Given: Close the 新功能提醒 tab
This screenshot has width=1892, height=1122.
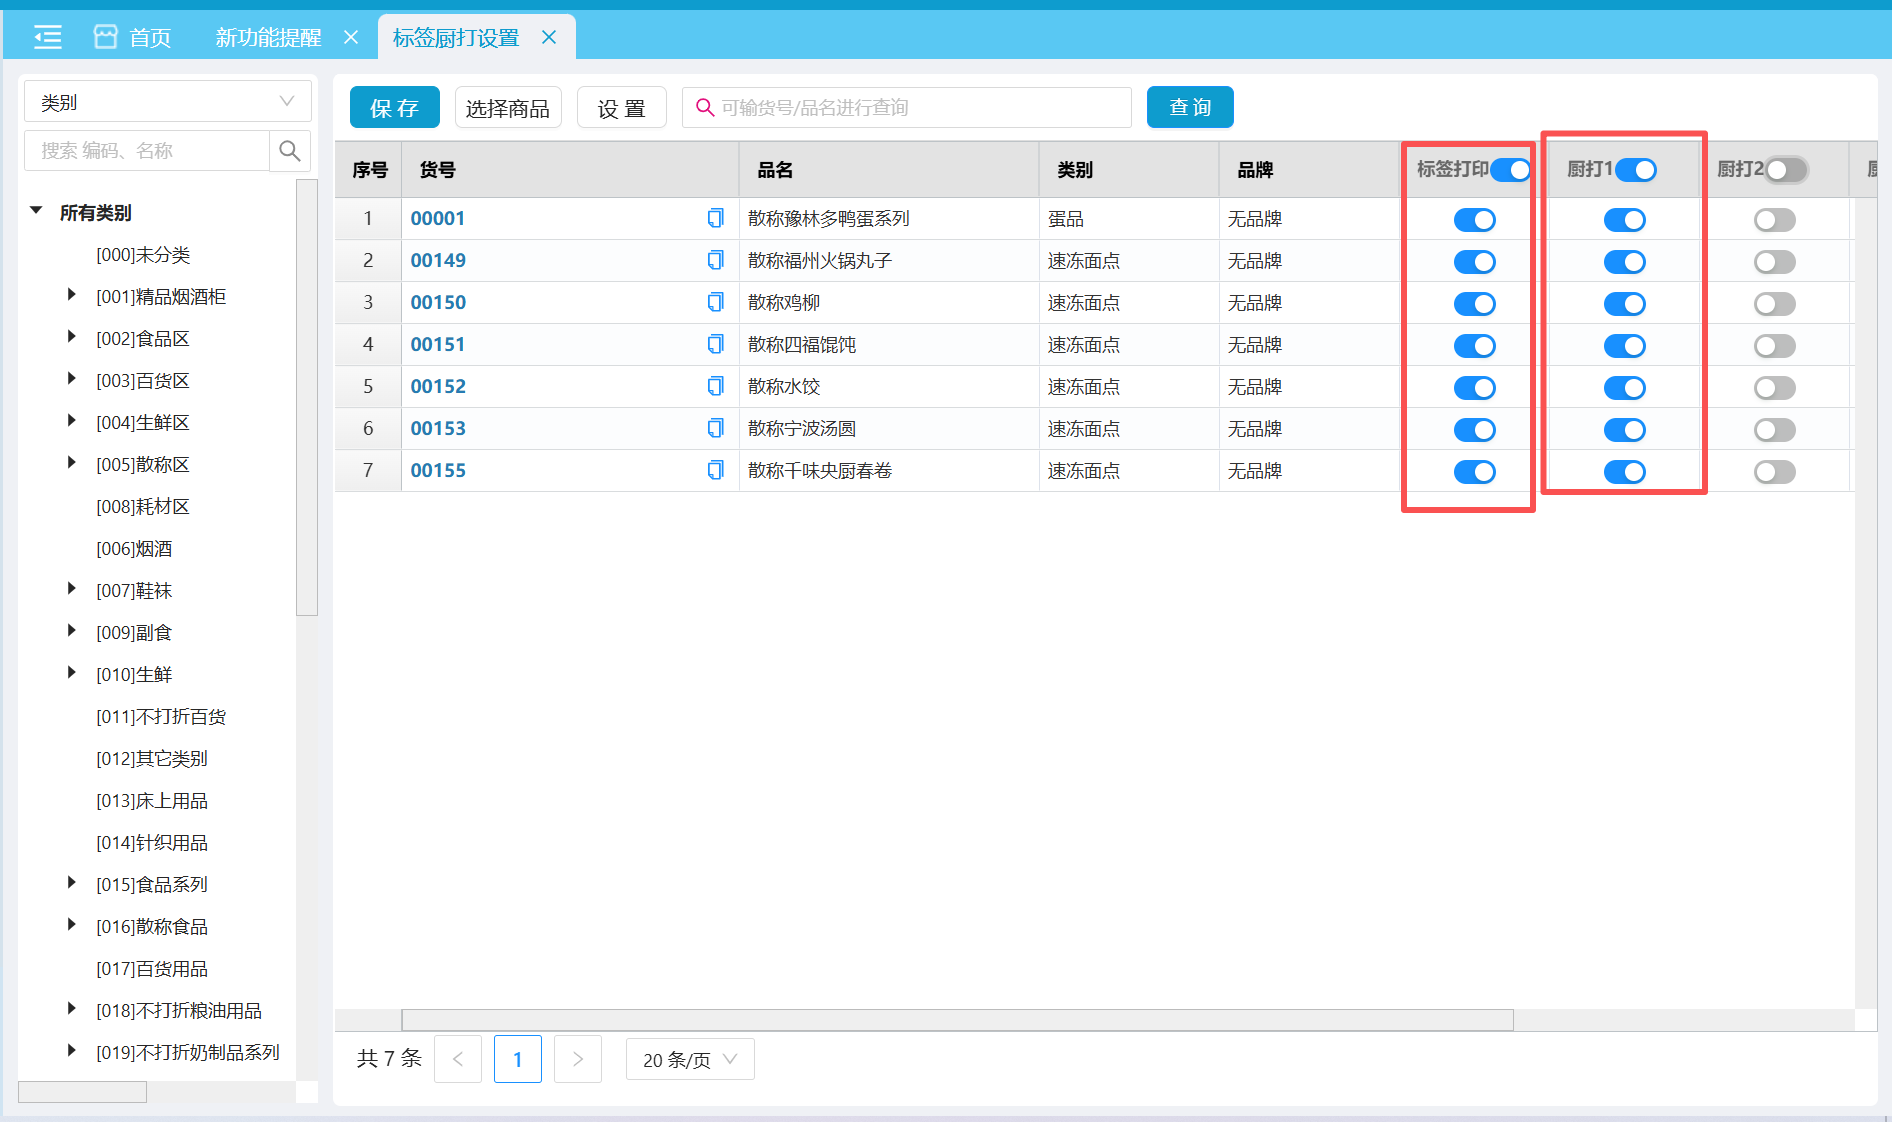Looking at the screenshot, I should click(351, 37).
